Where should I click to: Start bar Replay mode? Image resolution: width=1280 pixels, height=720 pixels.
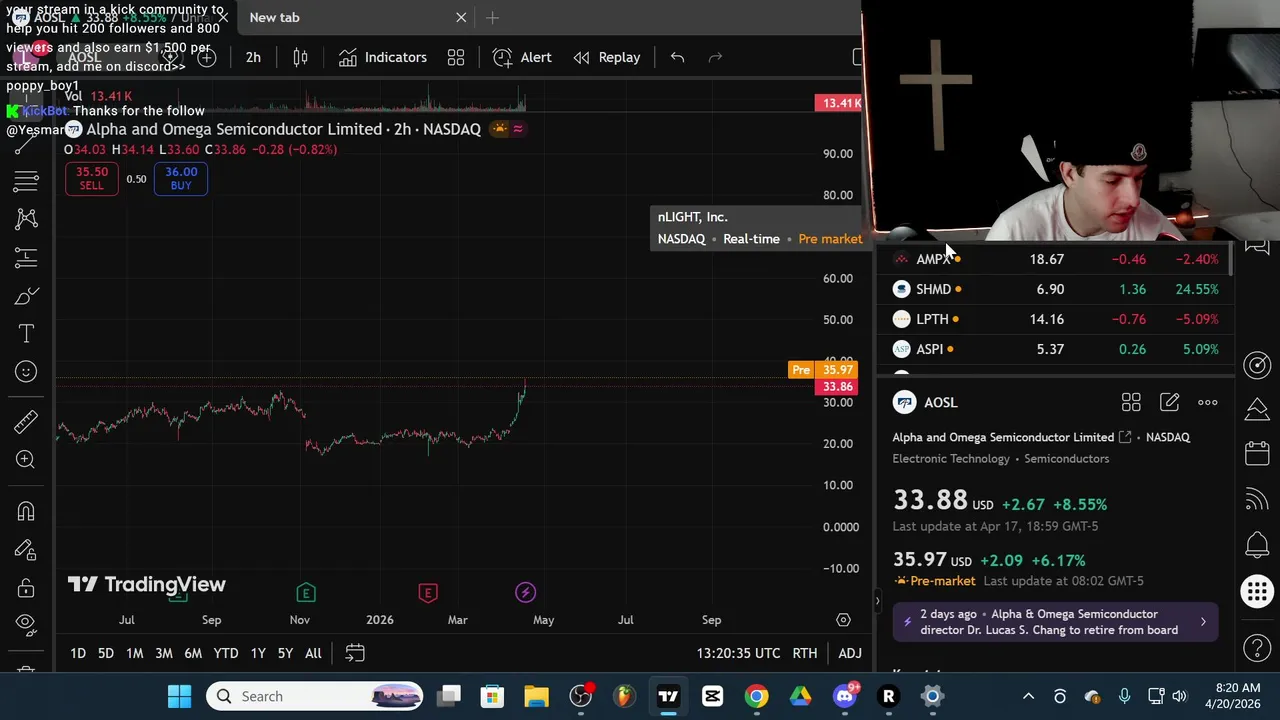pyautogui.click(x=606, y=57)
